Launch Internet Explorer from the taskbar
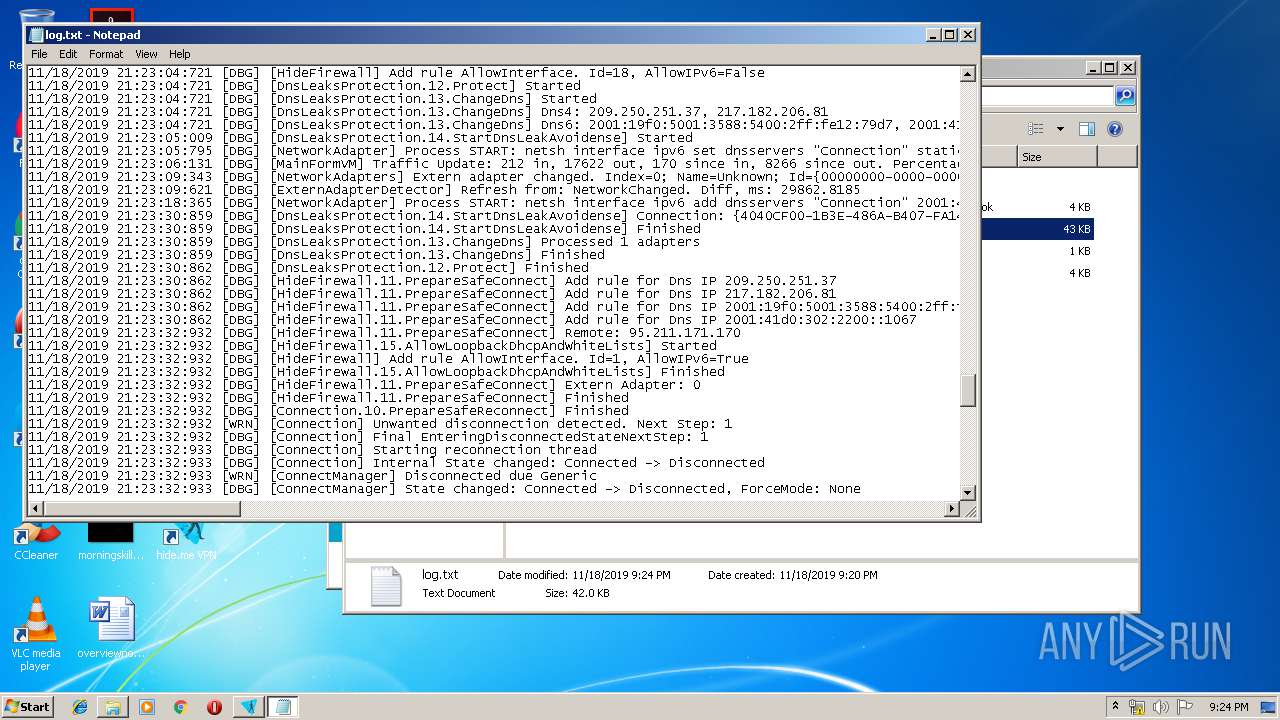The height and width of the screenshot is (720, 1280). click(80, 707)
